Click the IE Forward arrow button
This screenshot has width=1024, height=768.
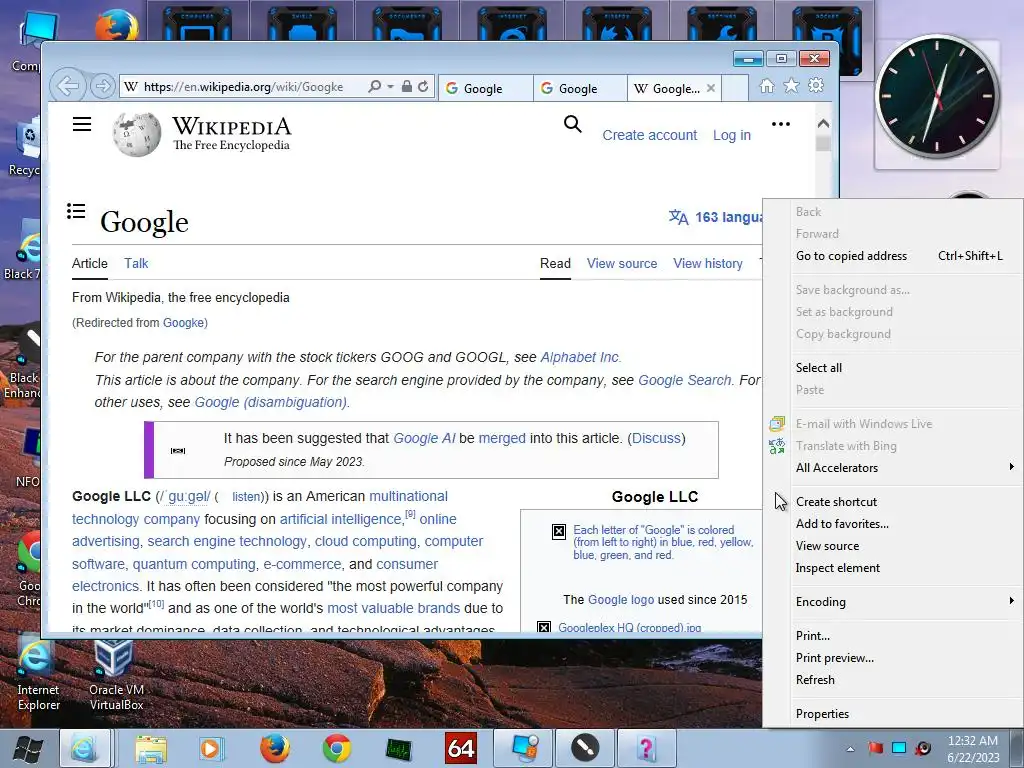coord(102,86)
